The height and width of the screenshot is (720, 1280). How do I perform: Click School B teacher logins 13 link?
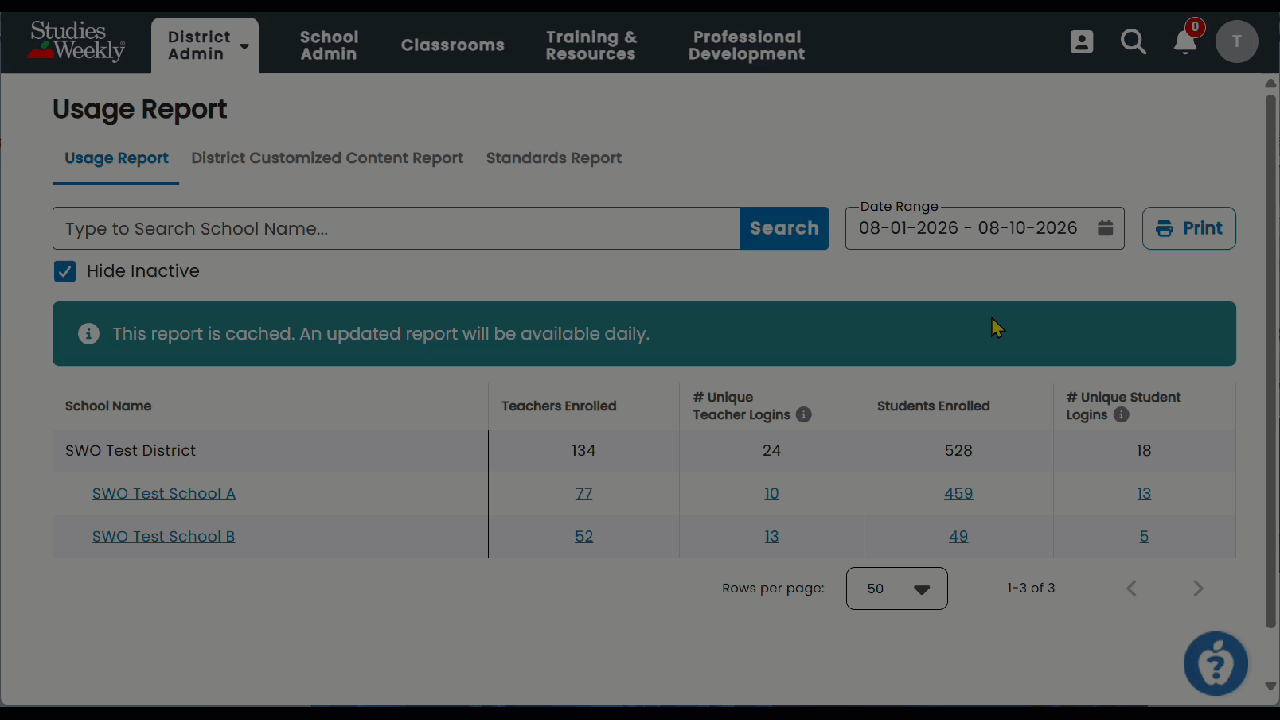point(771,536)
